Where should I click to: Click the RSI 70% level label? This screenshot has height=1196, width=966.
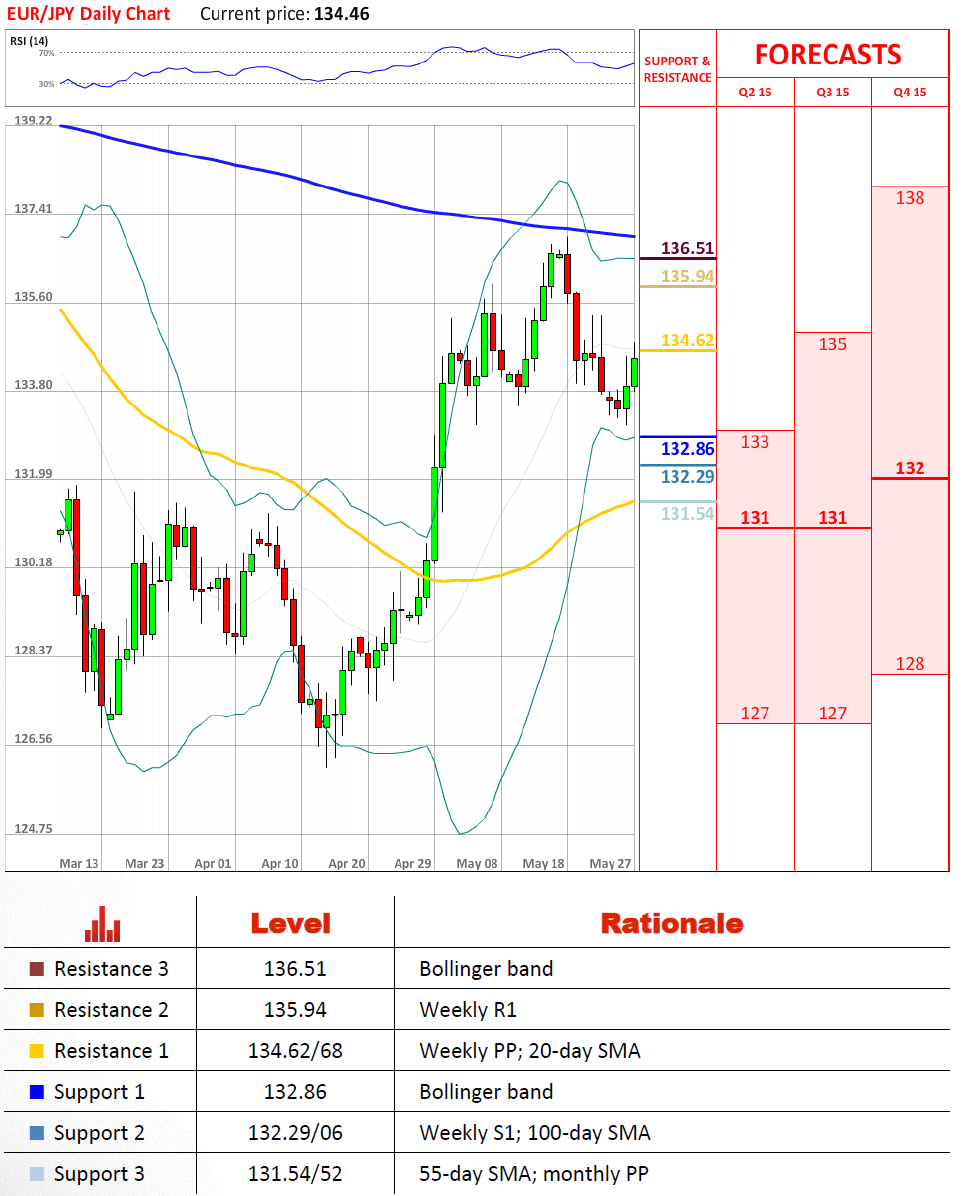[47, 53]
